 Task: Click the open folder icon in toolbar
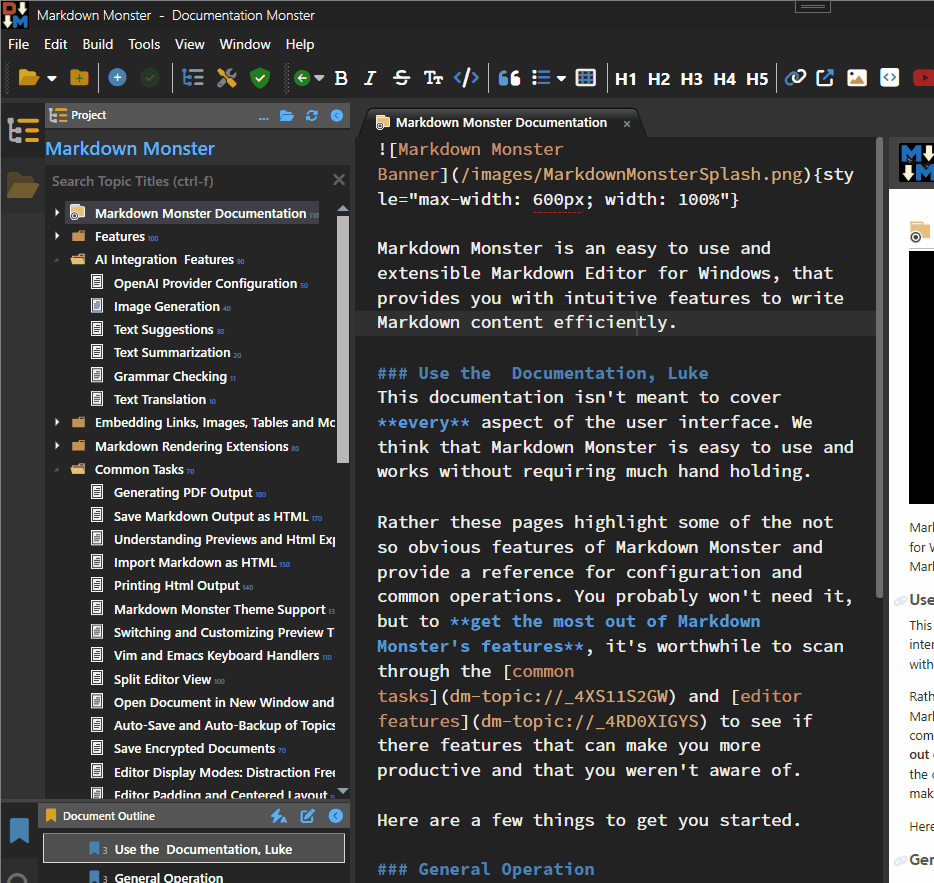[28, 77]
